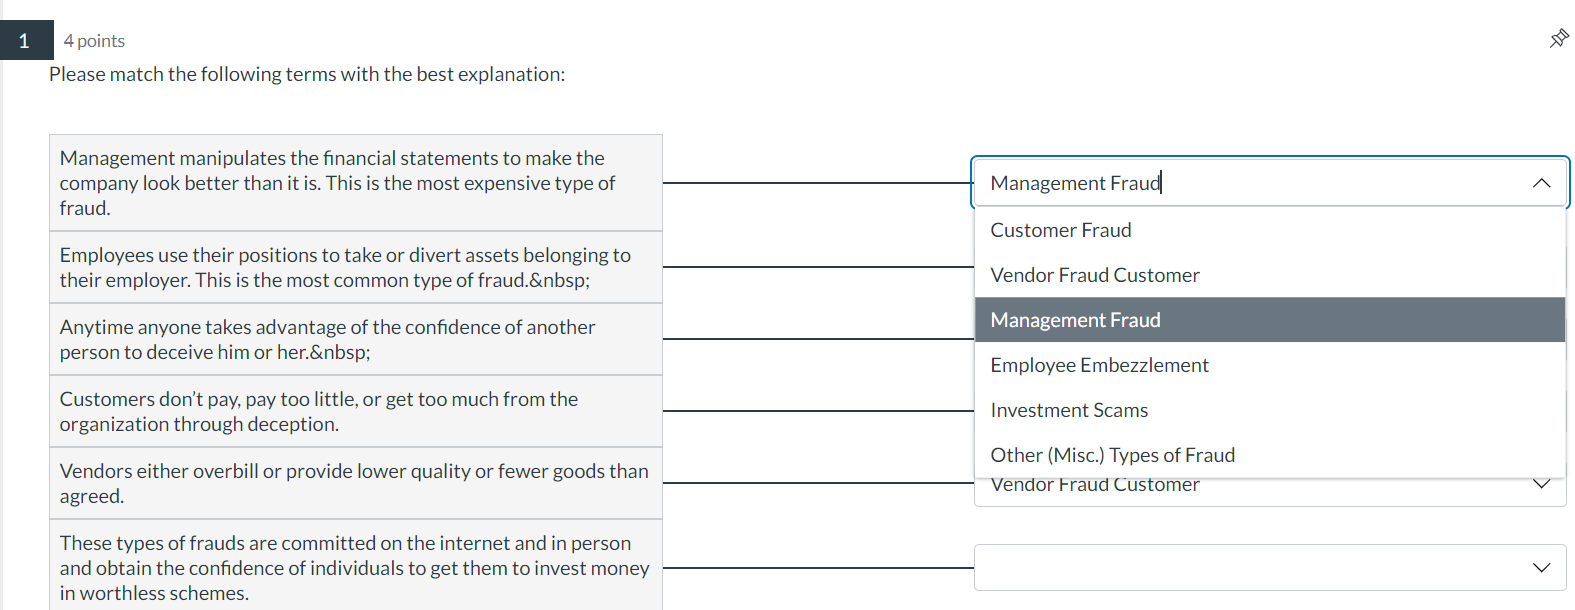Click the employees divert assets description box
Screen dimensions: 1575x610
click(x=355, y=267)
